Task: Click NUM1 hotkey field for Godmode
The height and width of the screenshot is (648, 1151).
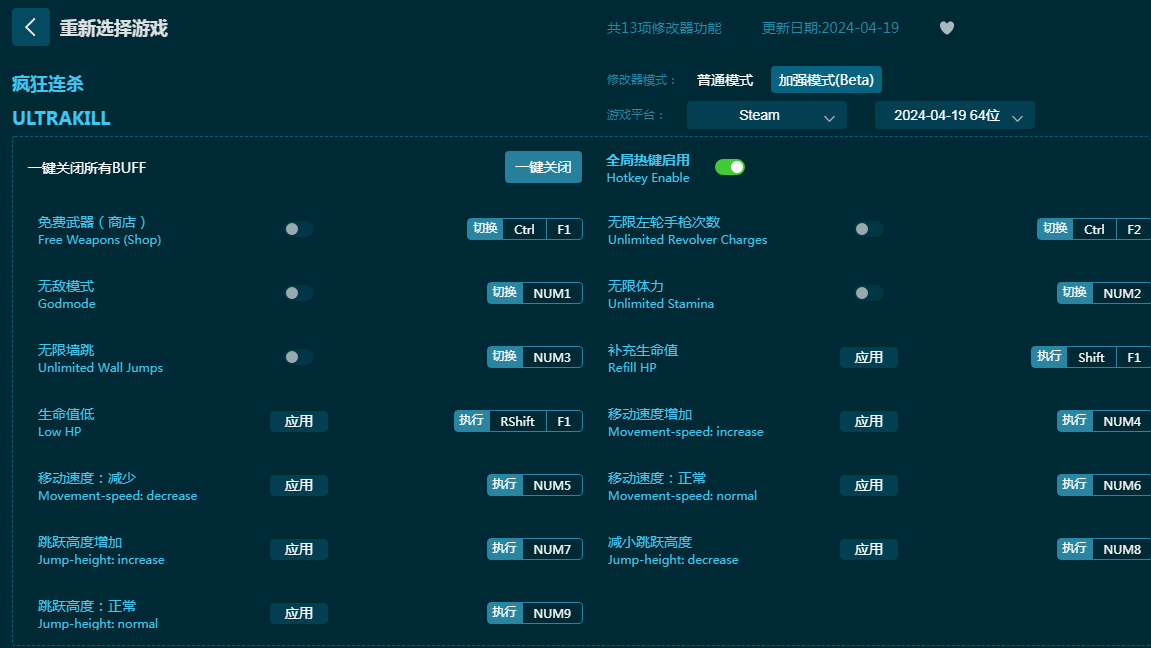Action: pyautogui.click(x=552, y=293)
